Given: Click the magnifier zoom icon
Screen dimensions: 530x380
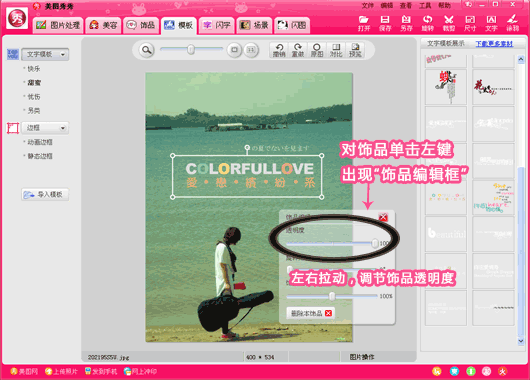Looking at the screenshot, I should (x=146, y=50).
